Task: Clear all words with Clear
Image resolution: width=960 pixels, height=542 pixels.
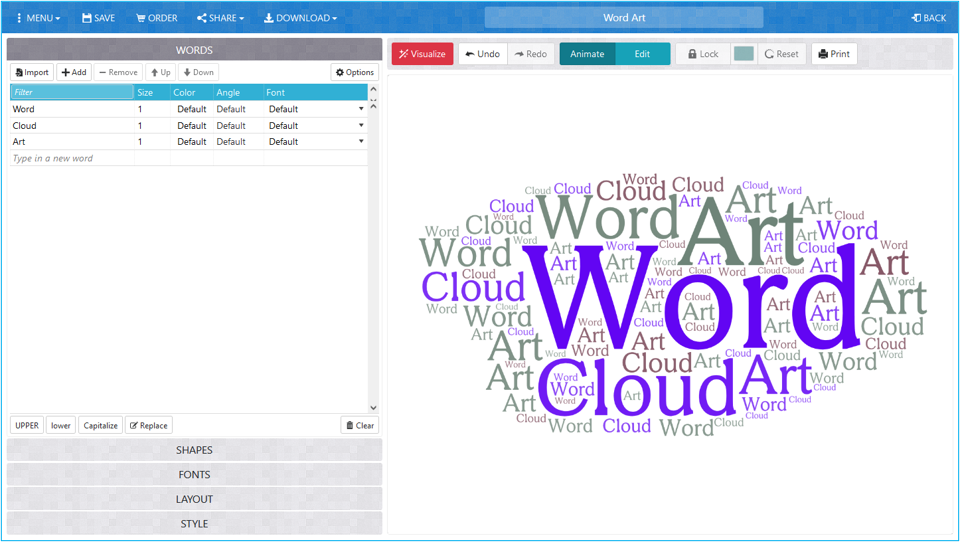Action: (359, 425)
